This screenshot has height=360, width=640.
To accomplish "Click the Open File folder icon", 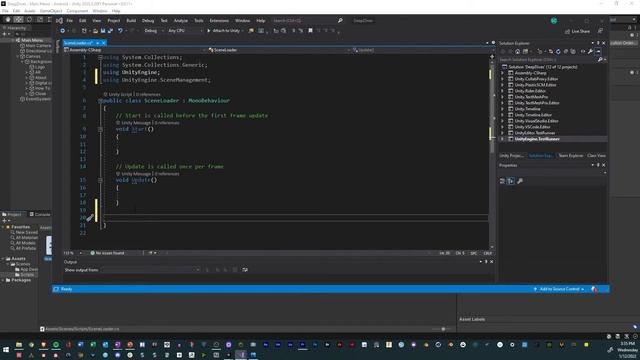I will pyautogui.click(x=95, y=31).
